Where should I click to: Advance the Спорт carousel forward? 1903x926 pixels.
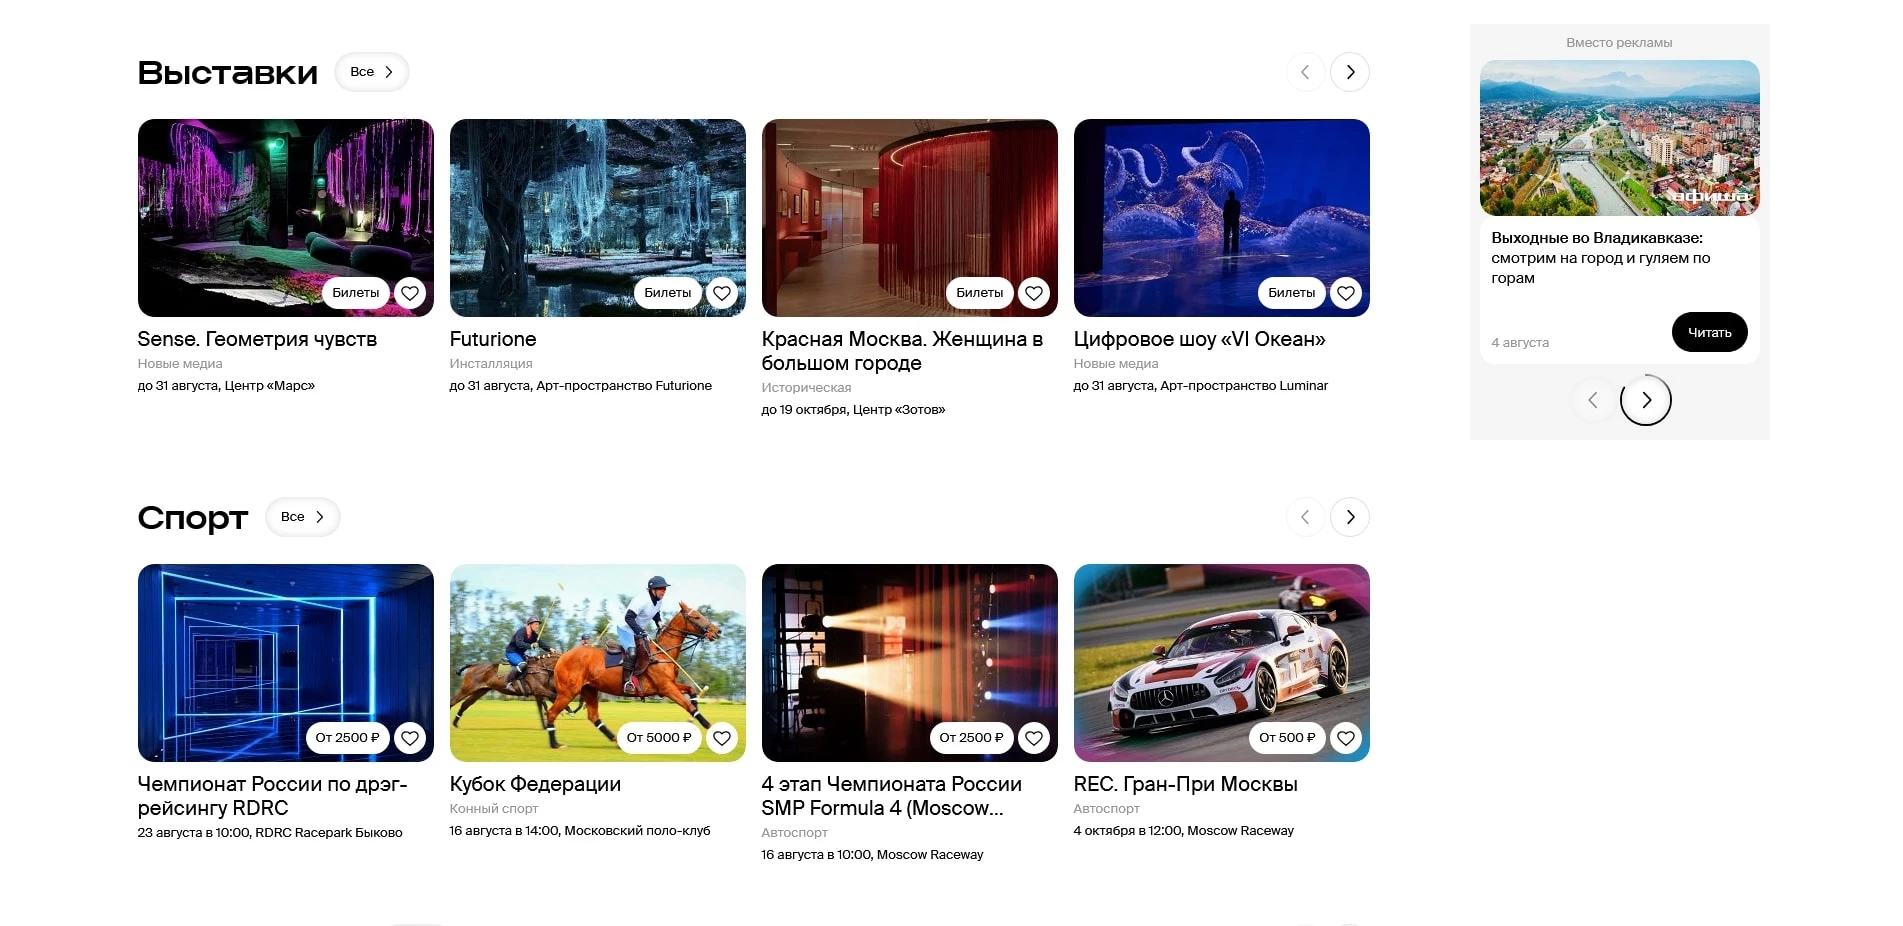(x=1350, y=517)
